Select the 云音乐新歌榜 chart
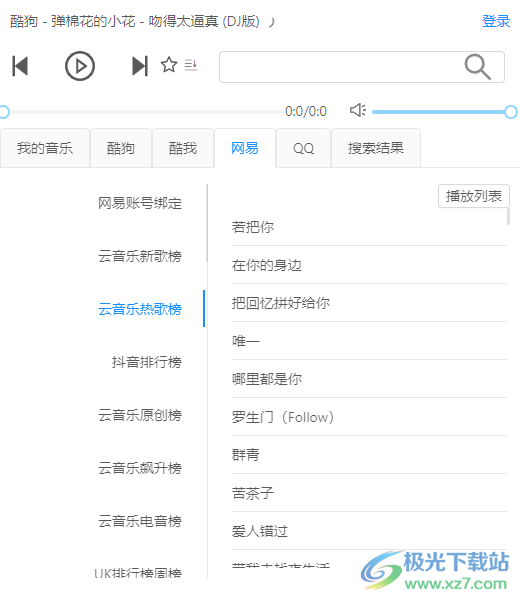Image resolution: width=520 pixels, height=600 pixels. [x=140, y=256]
